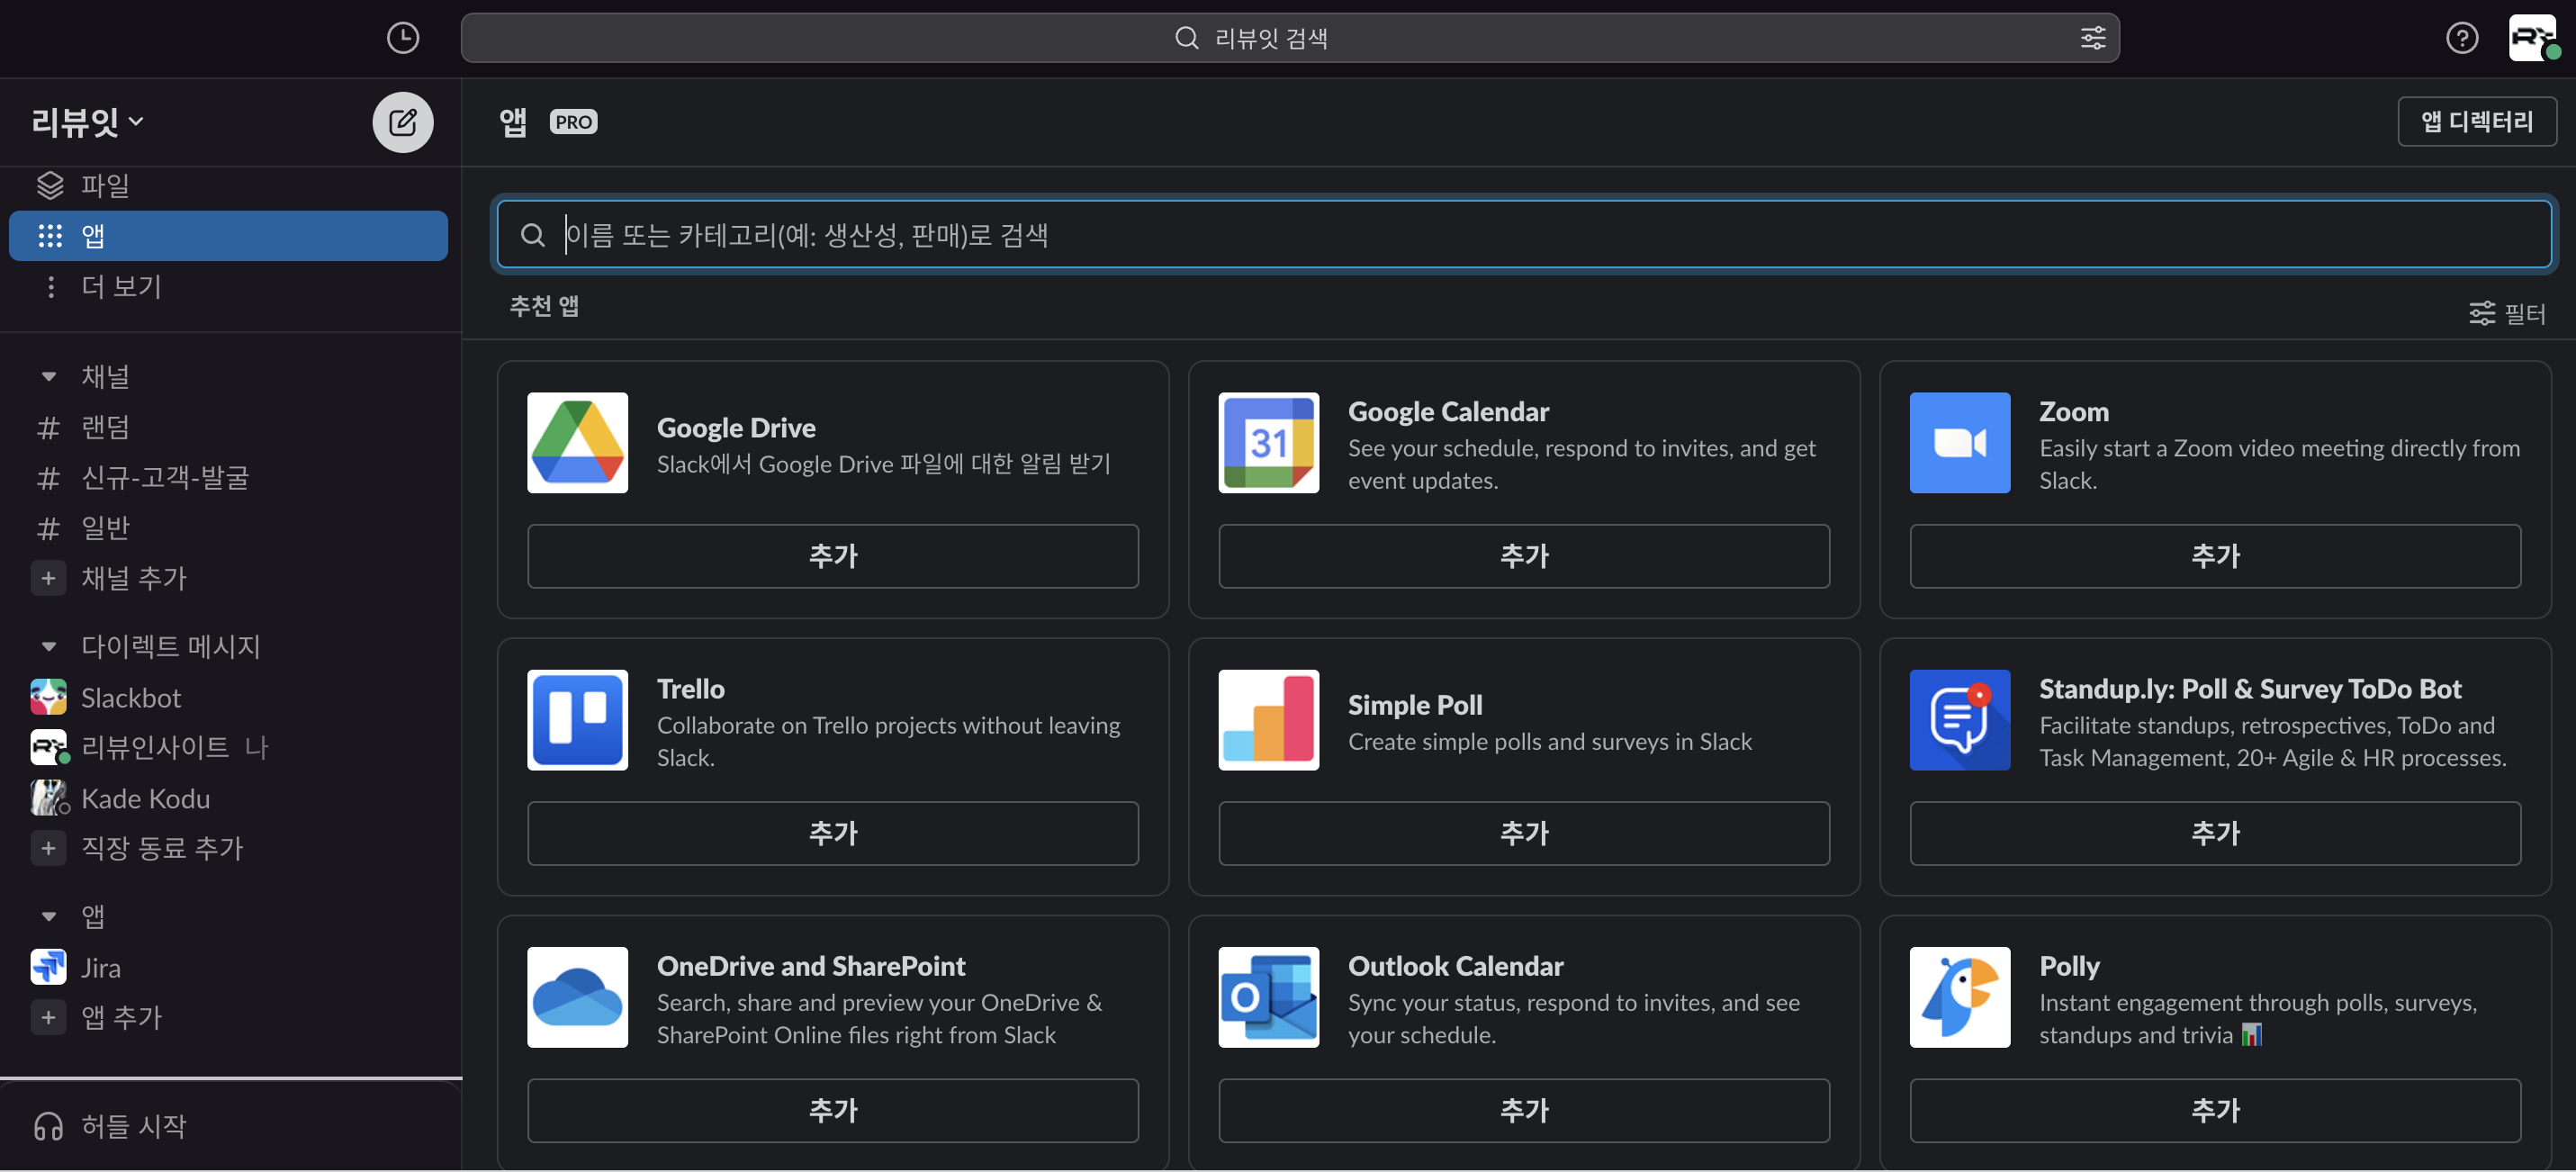
Task: Open the 필터 options
Action: click(x=2506, y=314)
